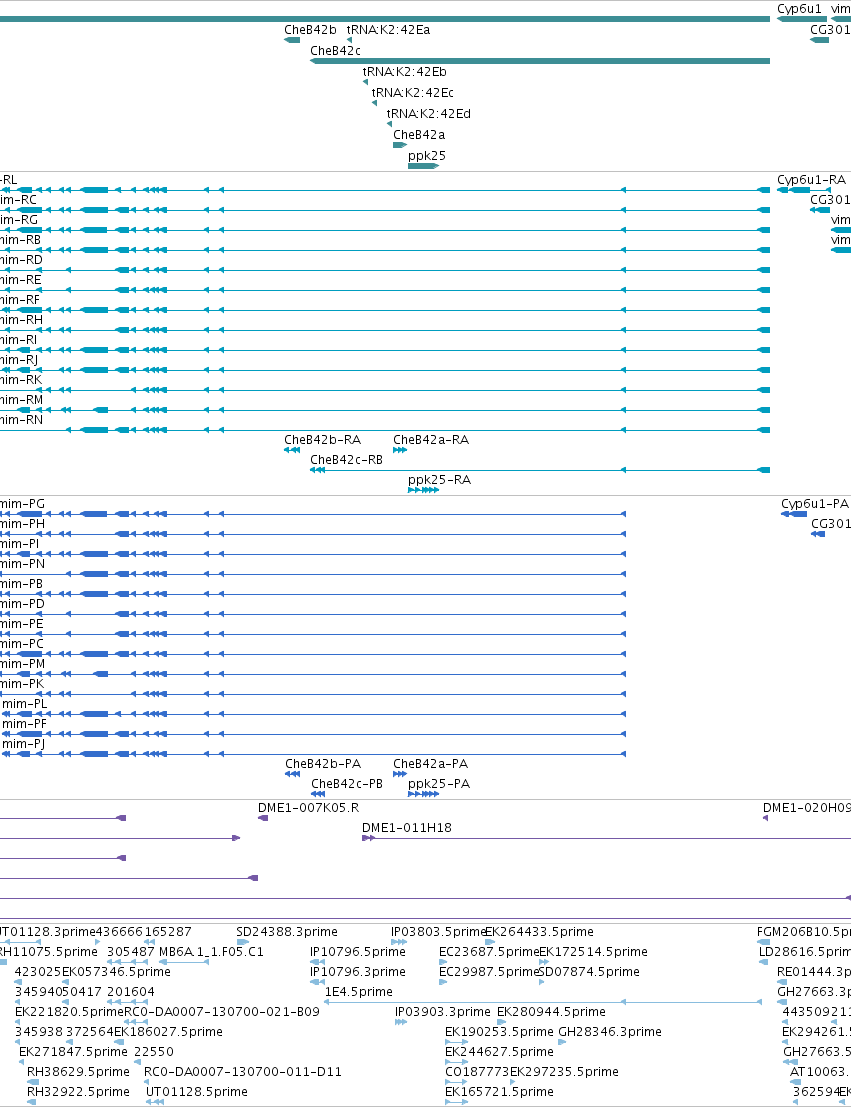
Task: Click the RC0-DA0007-130700-011-D11 label
Action: 243,1072
